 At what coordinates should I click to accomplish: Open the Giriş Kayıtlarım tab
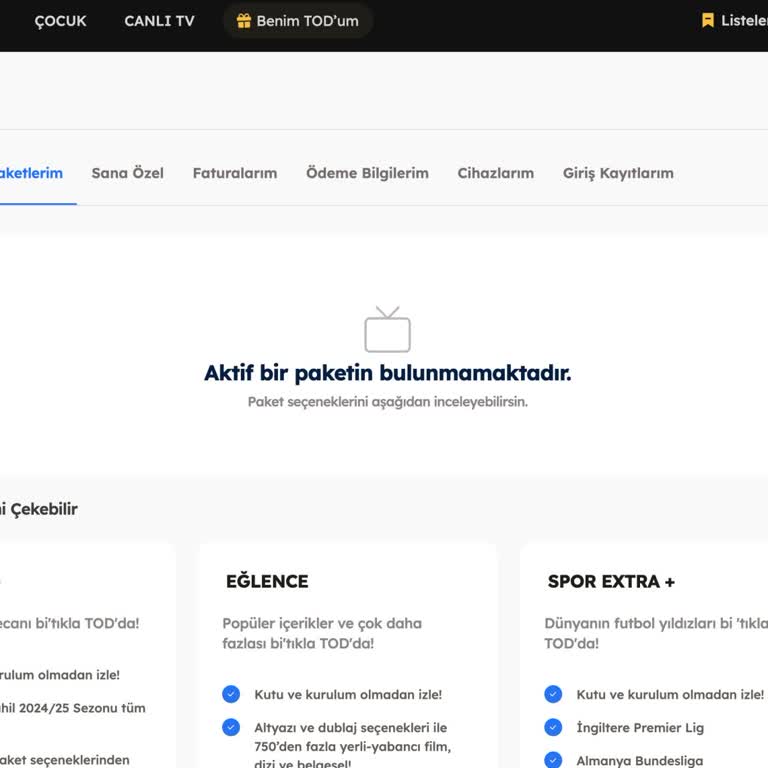pos(618,173)
